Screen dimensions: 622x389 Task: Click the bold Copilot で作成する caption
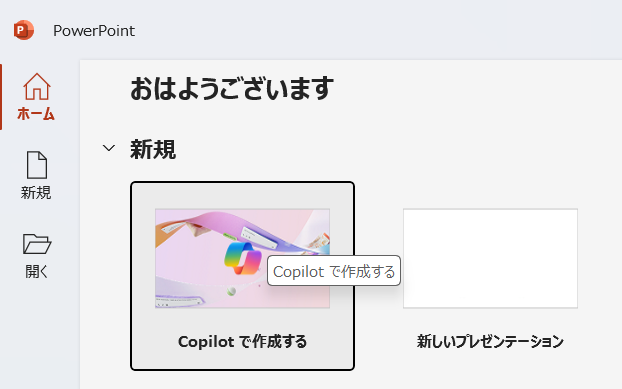[x=242, y=341]
